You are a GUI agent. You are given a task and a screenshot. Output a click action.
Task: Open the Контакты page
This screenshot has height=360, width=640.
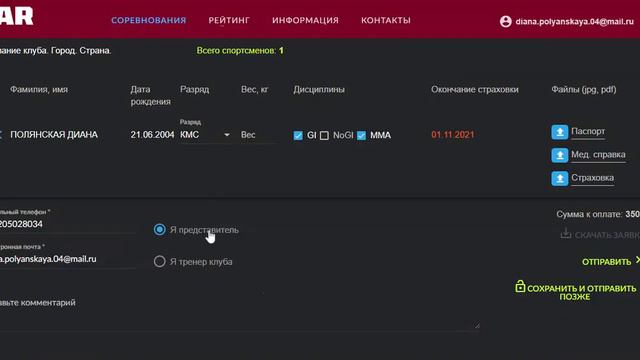386,20
